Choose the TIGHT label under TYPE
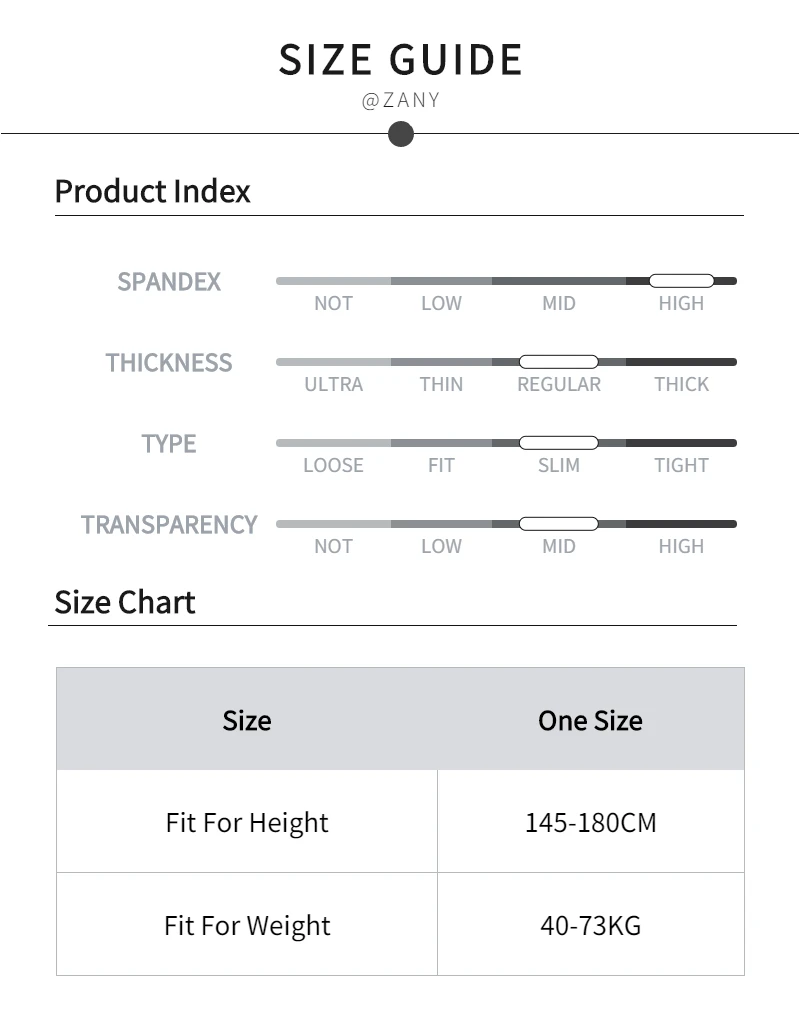This screenshot has height=1032, width=800. coord(681,465)
